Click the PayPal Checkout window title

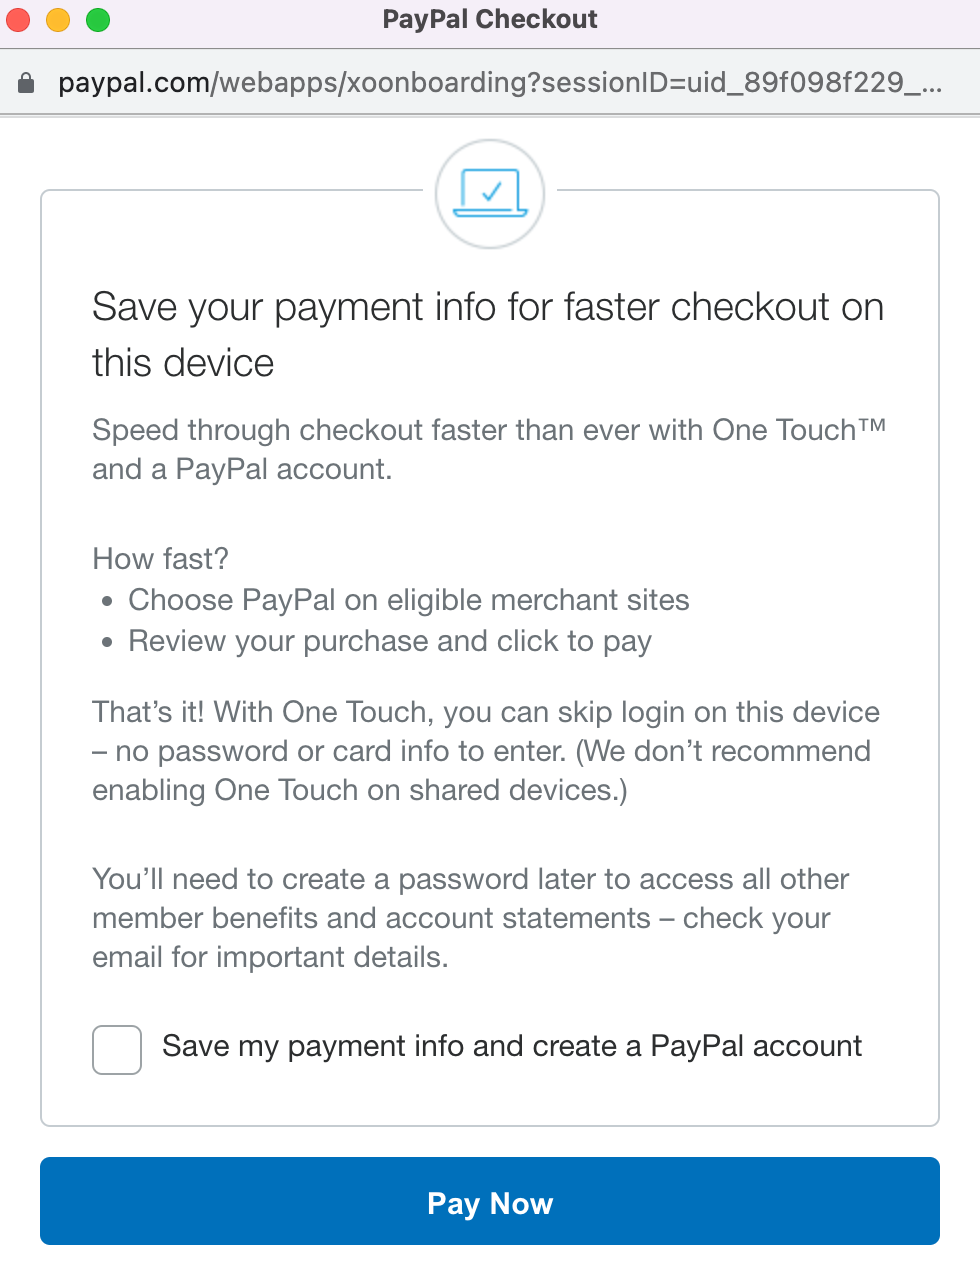pyautogui.click(x=489, y=18)
